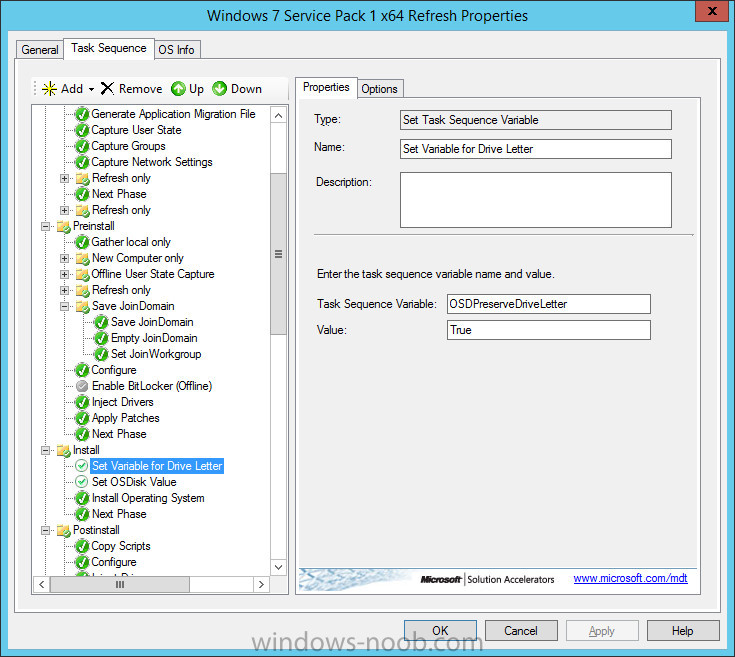Collapse the Install group
Screen dimensions: 735x657
click(x=45, y=450)
